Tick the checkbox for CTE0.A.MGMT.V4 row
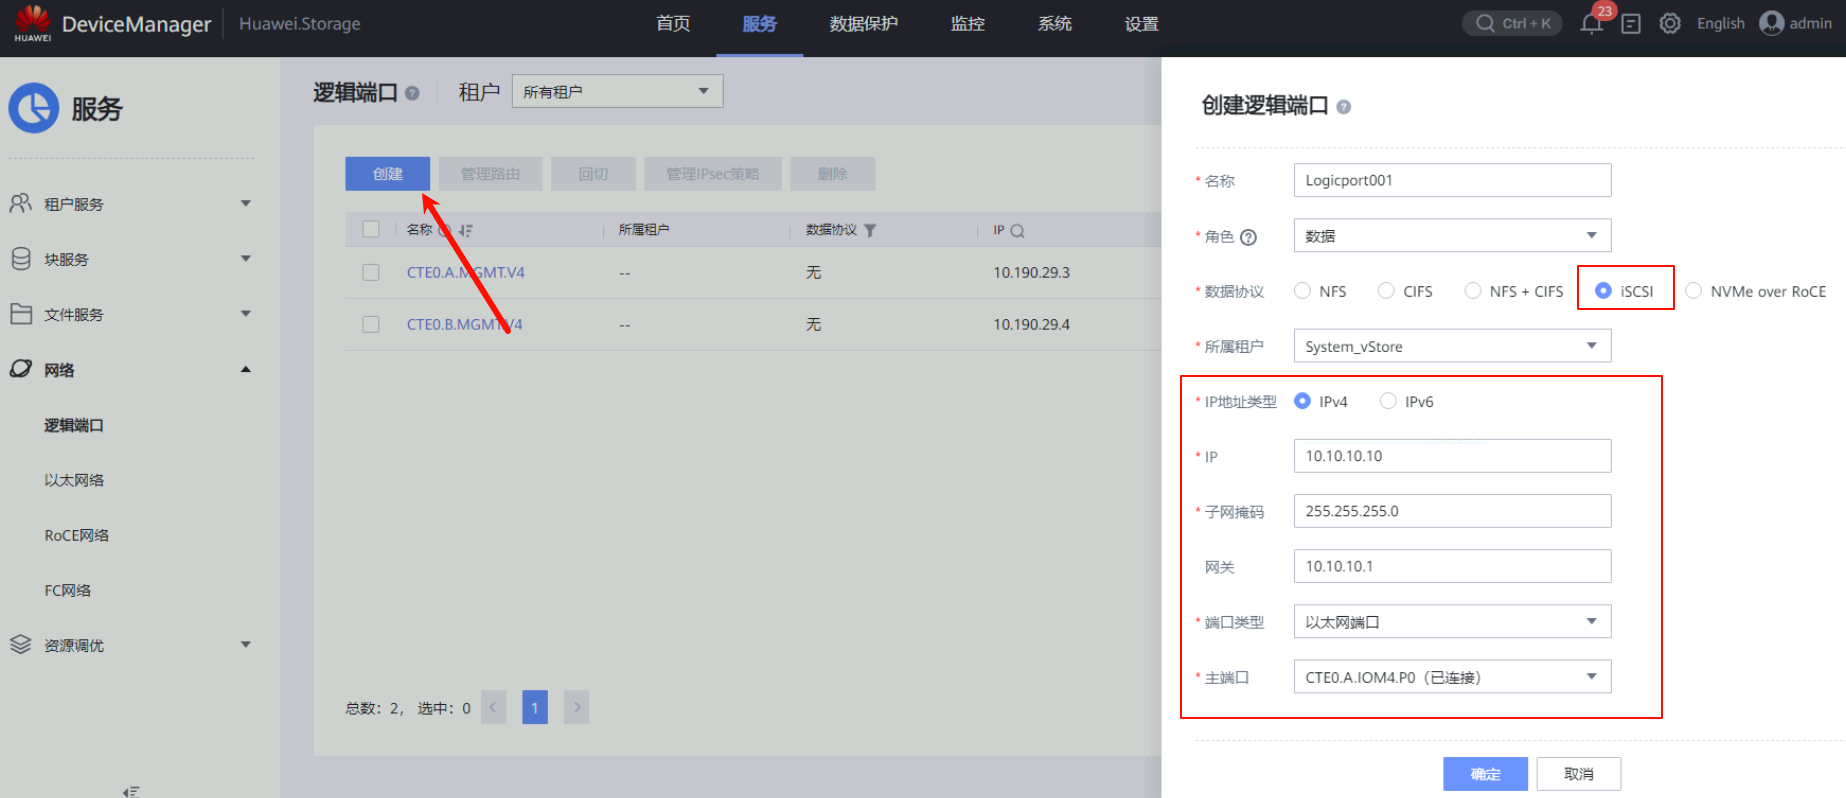Viewport: 1846px width, 798px height. (x=371, y=272)
